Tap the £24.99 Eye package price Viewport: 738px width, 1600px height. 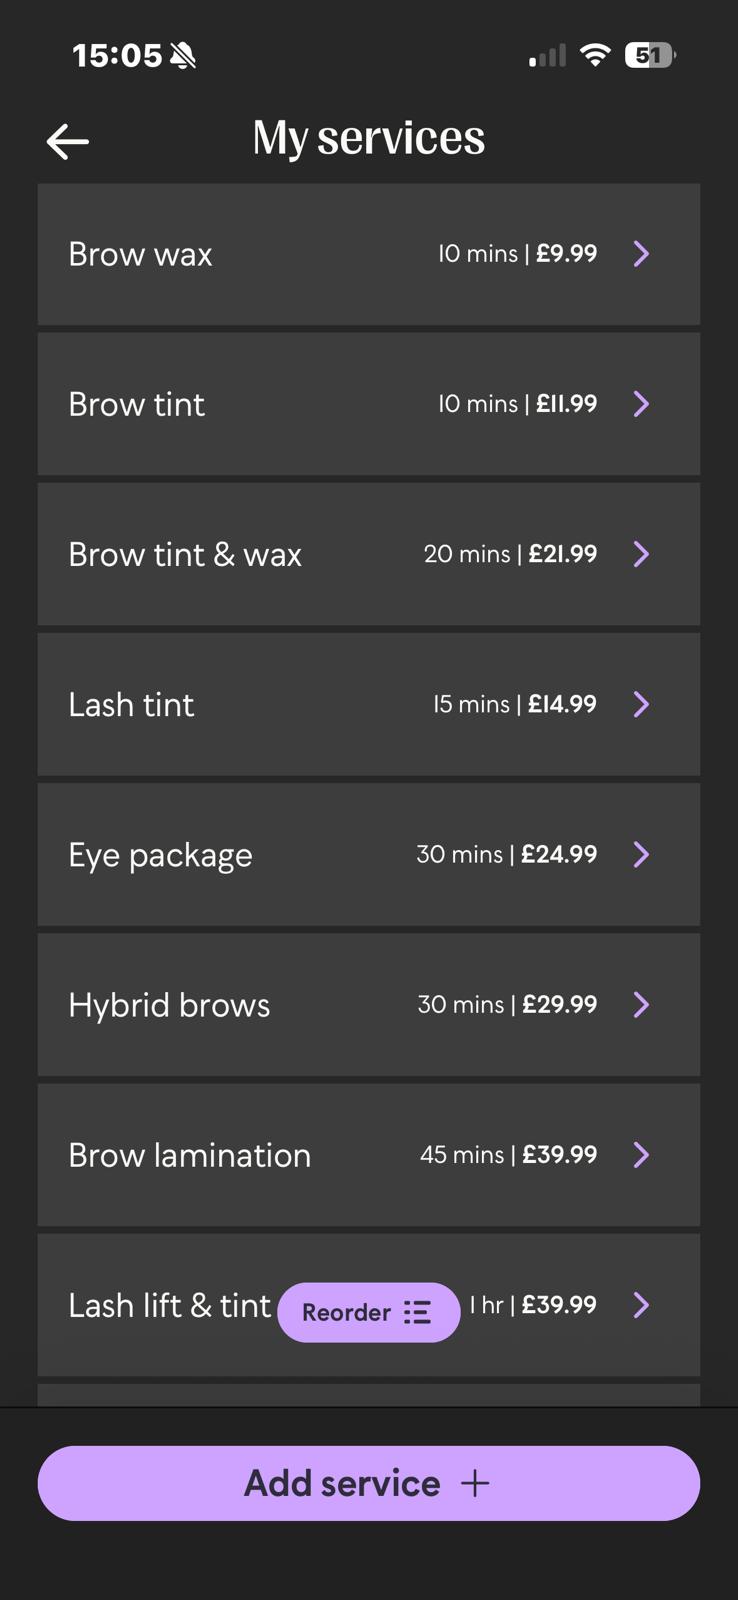tap(559, 854)
